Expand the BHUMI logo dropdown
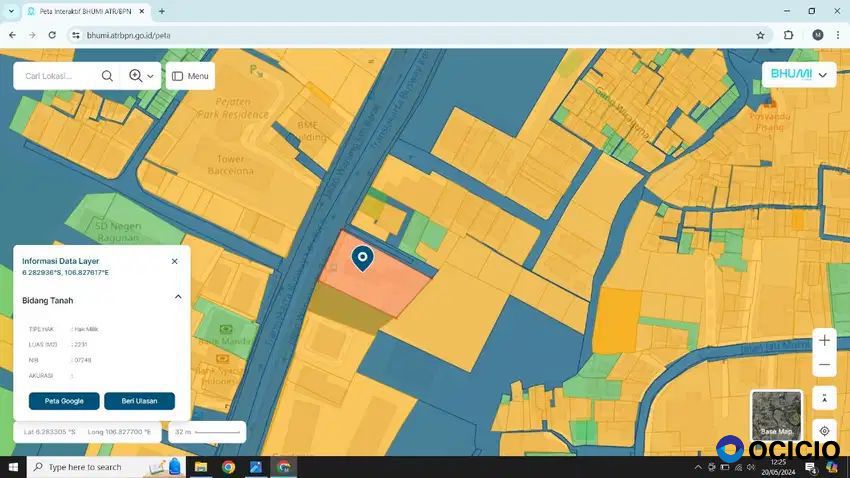 (x=823, y=75)
